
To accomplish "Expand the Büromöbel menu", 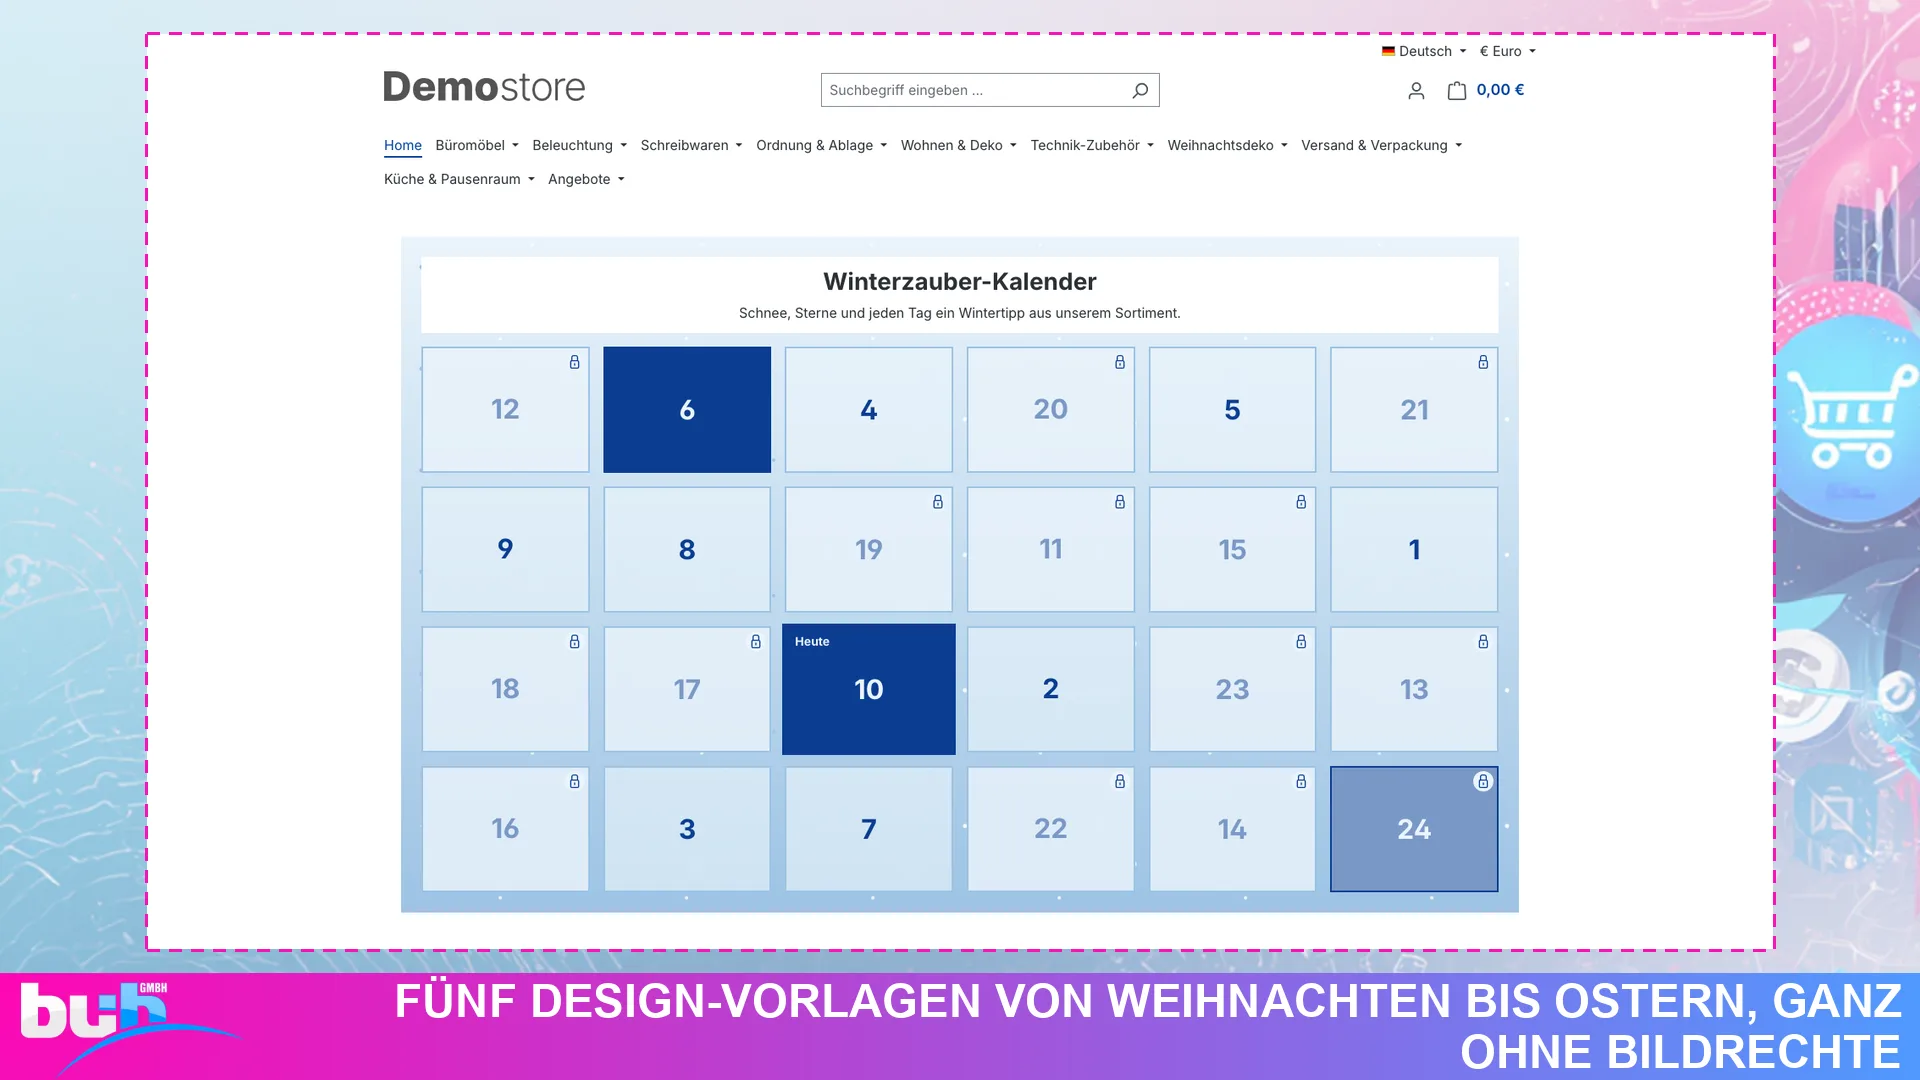I will 477,145.
